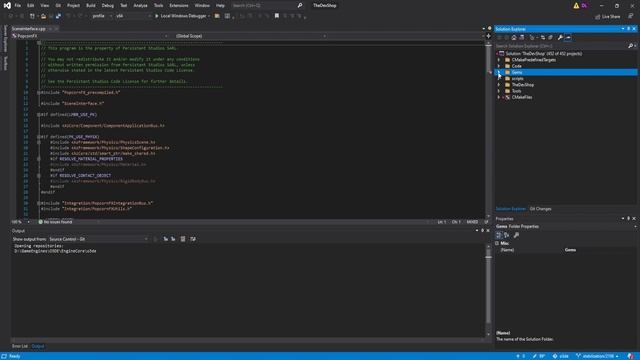640x360 pixels.
Task: Click the Solution Explorer Home icon
Action: (x=514, y=38)
